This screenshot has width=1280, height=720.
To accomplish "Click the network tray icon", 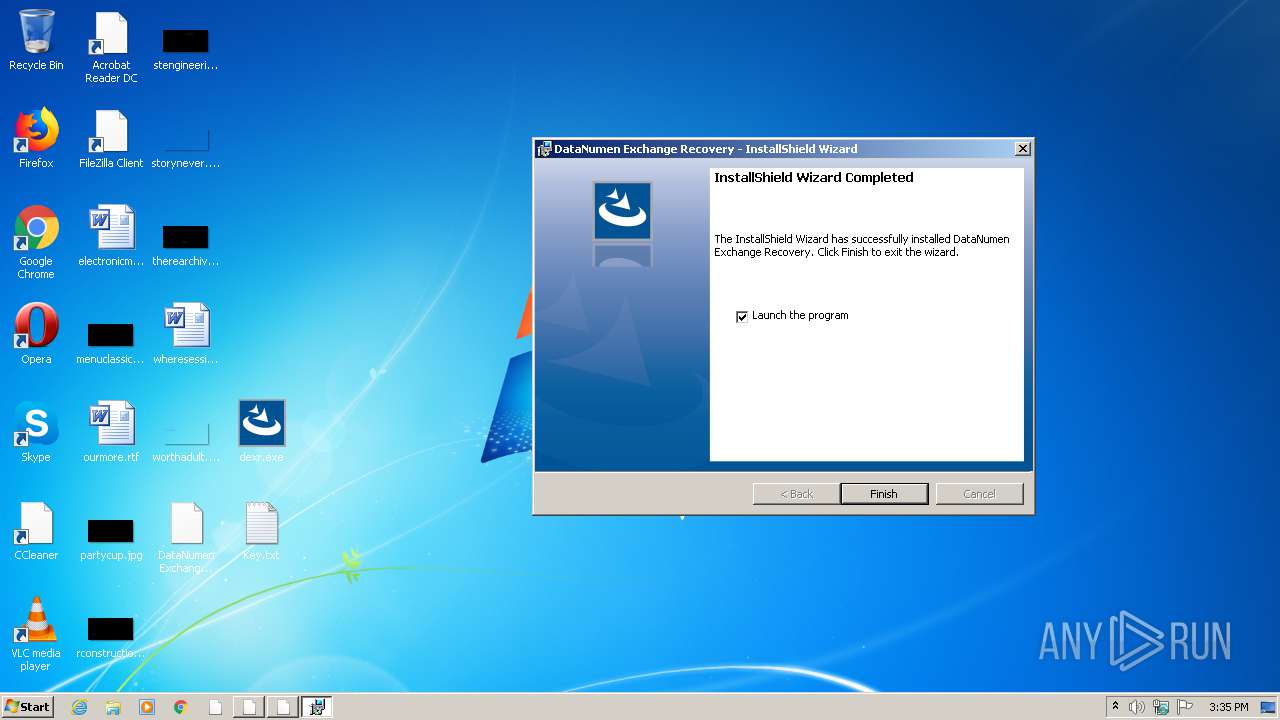I will point(1161,707).
